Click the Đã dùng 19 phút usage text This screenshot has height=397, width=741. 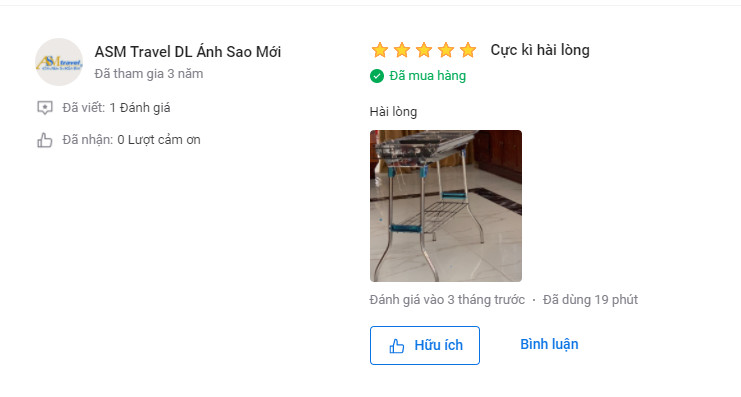pos(590,300)
